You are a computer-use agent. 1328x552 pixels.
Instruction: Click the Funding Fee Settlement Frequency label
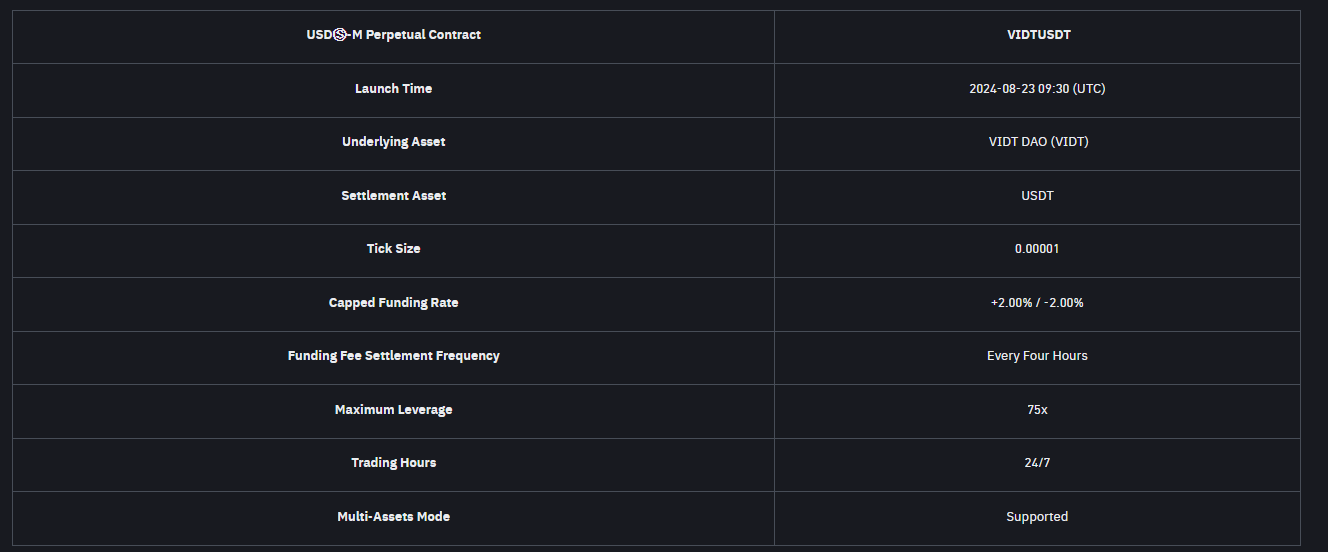coord(393,356)
